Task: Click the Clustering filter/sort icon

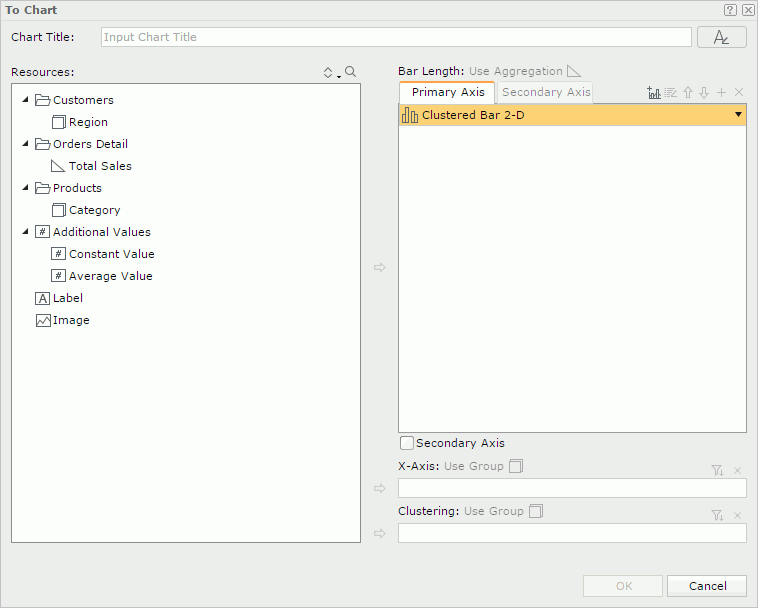Action: coord(717,515)
